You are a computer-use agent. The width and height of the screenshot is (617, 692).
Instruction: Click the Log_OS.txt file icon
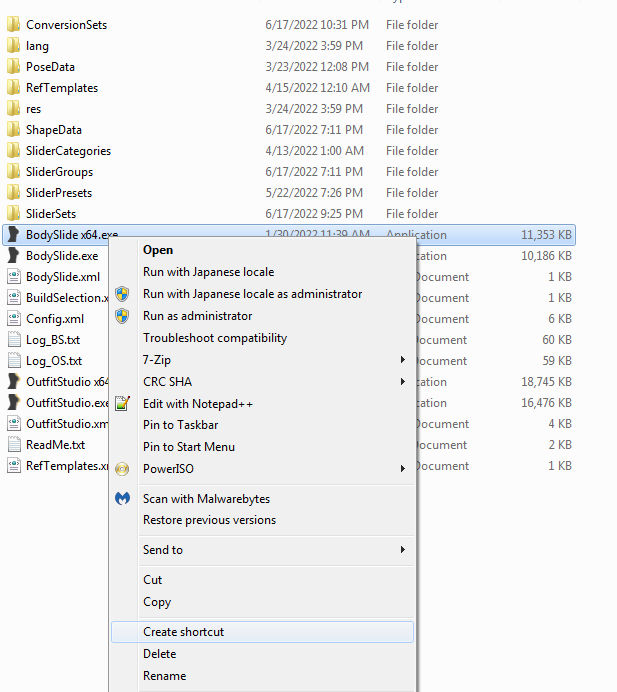(x=14, y=361)
